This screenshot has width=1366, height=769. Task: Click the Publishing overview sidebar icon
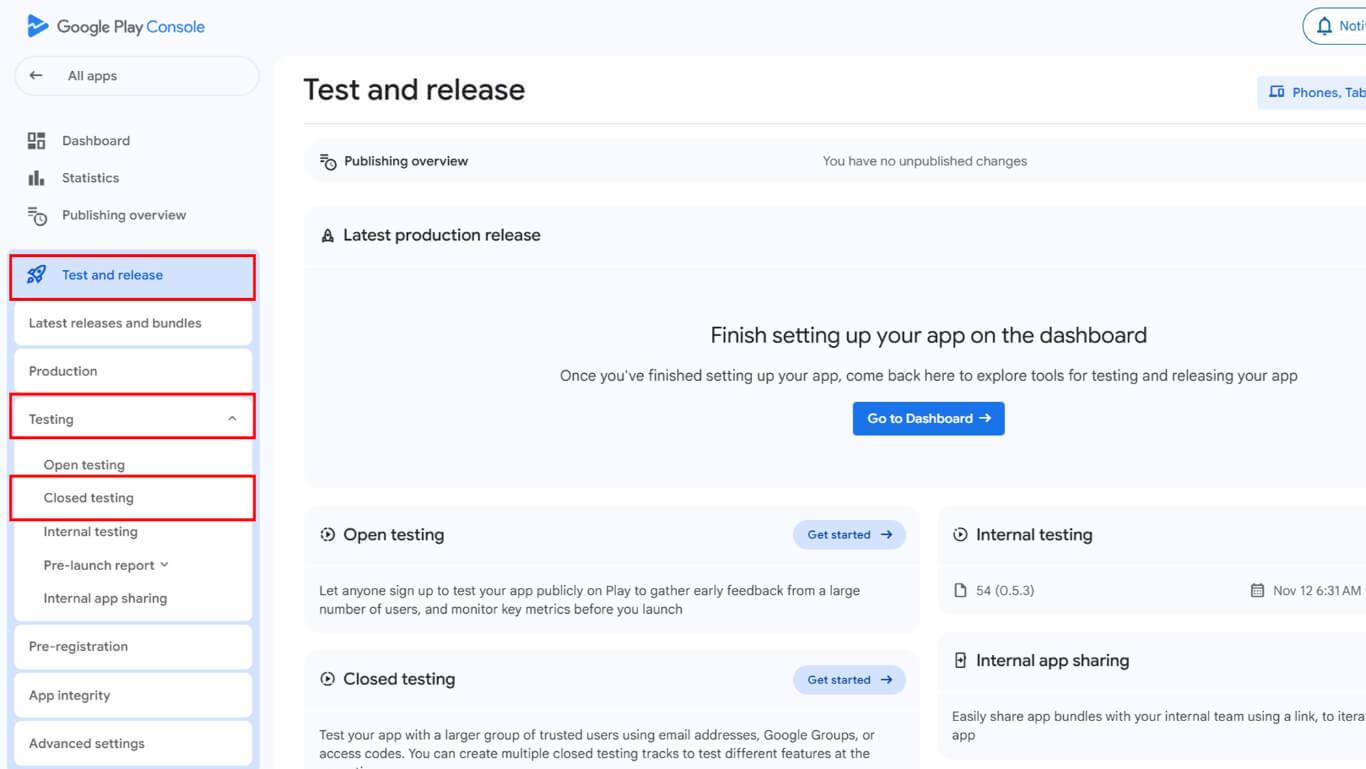point(37,216)
